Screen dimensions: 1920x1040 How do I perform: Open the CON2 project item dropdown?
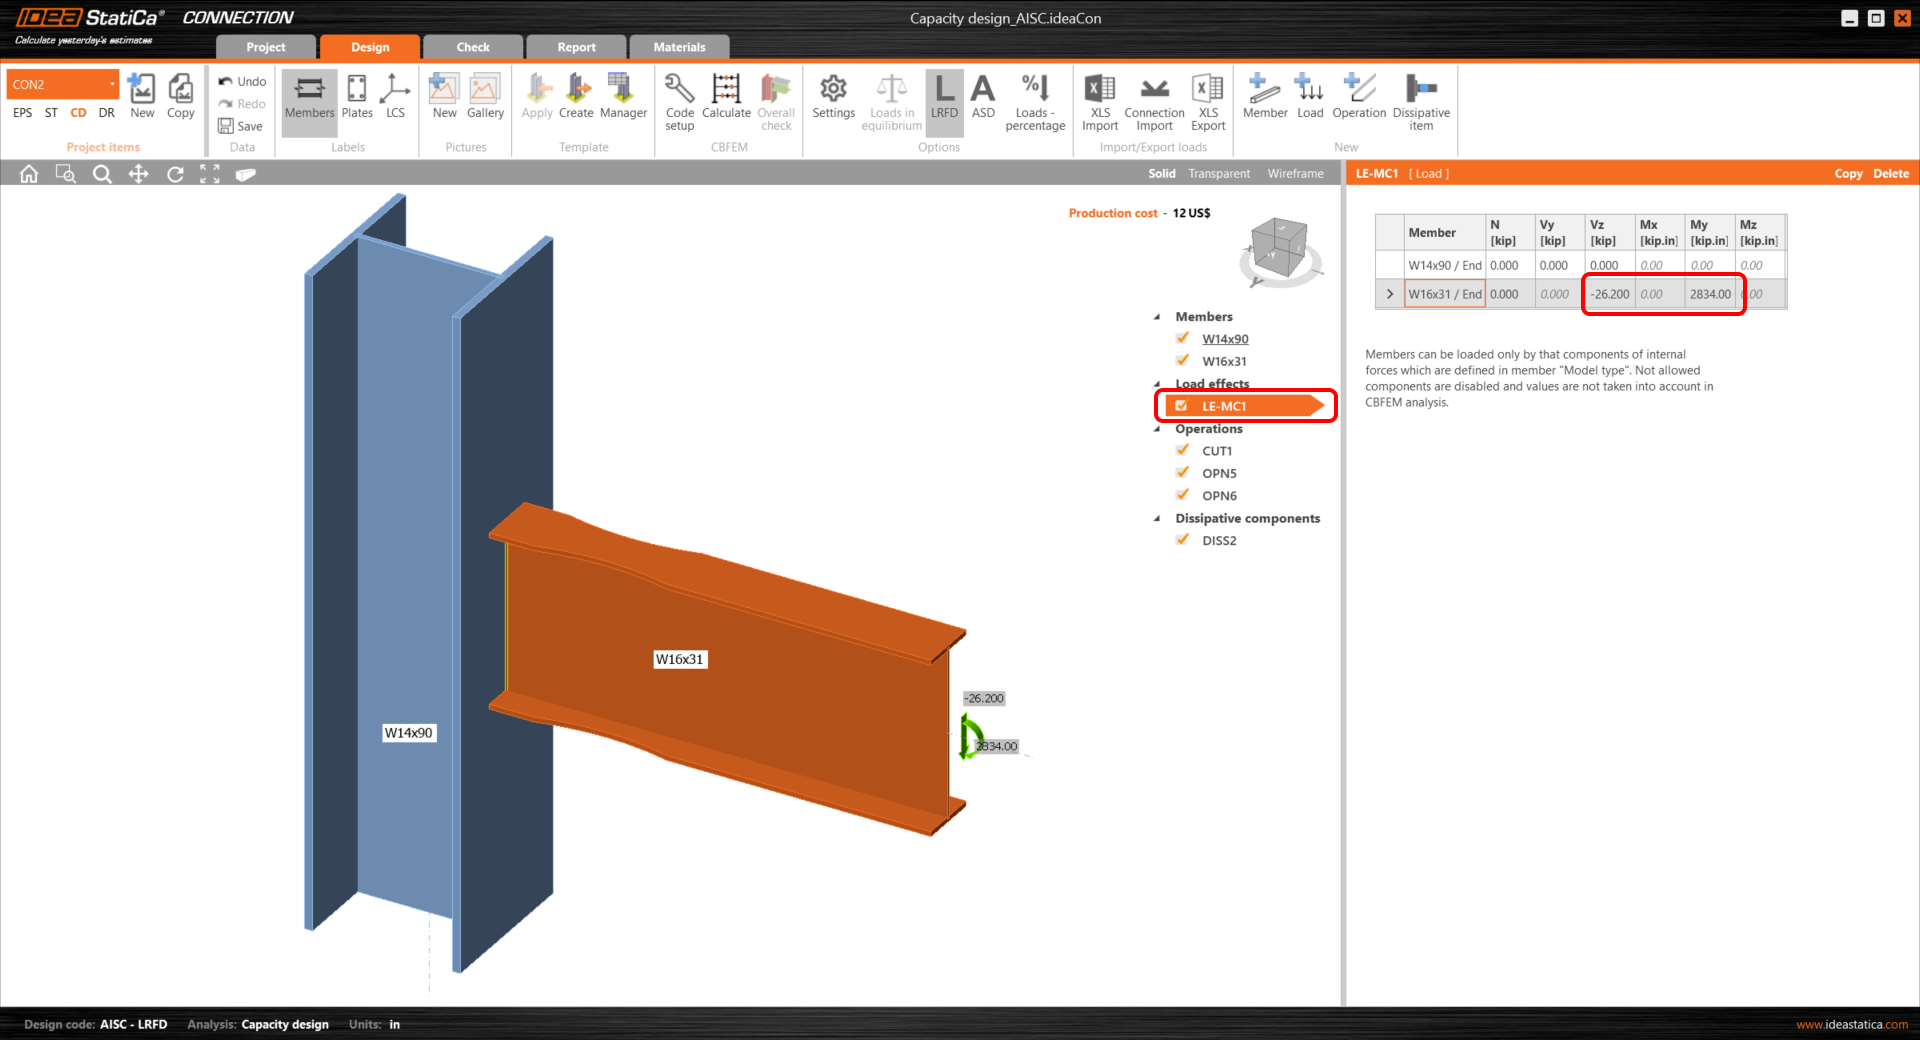[112, 84]
